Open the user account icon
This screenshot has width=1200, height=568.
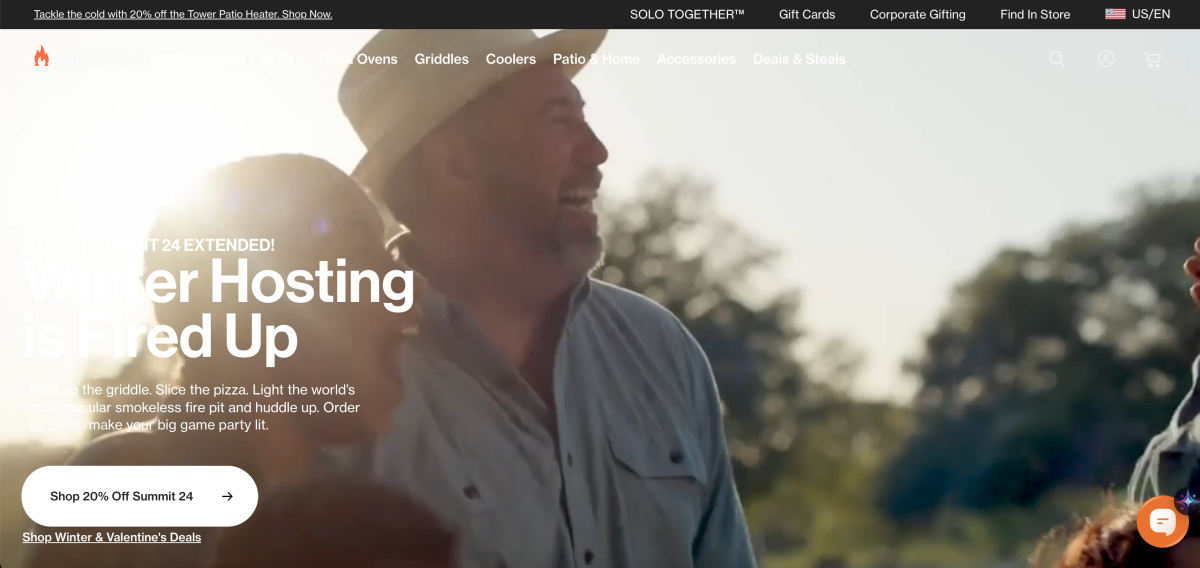[x=1106, y=59]
